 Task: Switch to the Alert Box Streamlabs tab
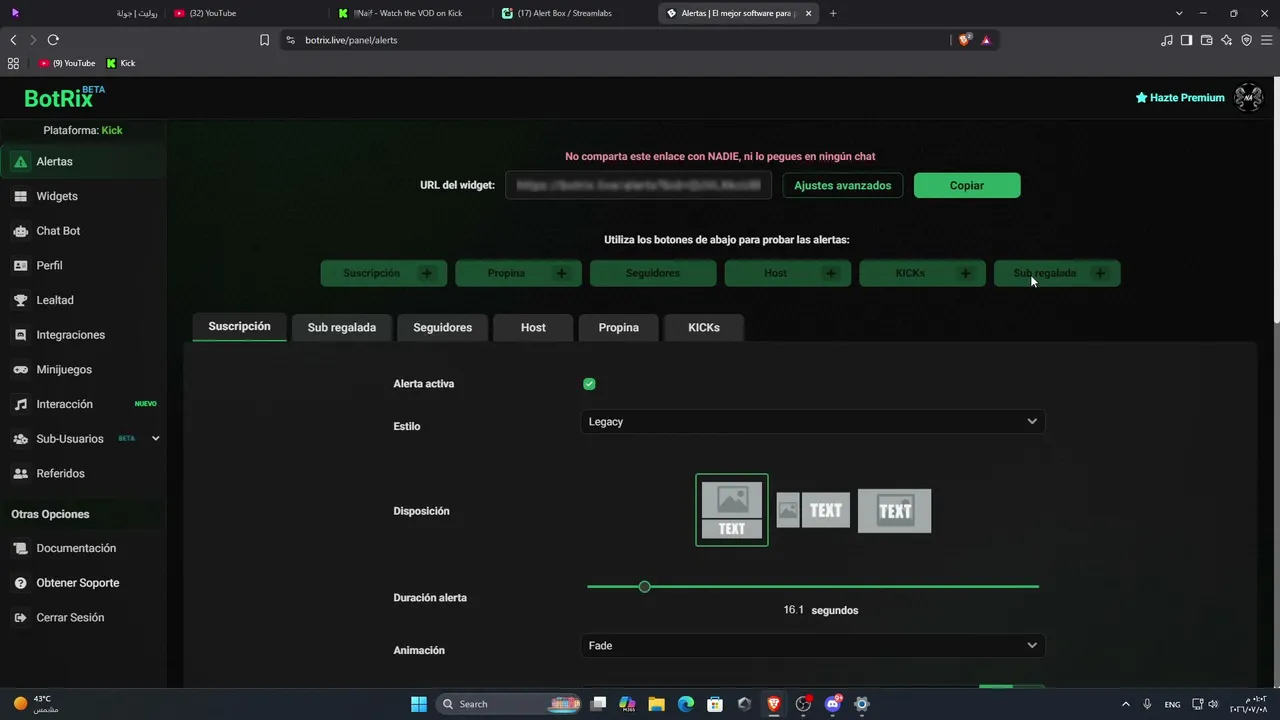coord(572,13)
